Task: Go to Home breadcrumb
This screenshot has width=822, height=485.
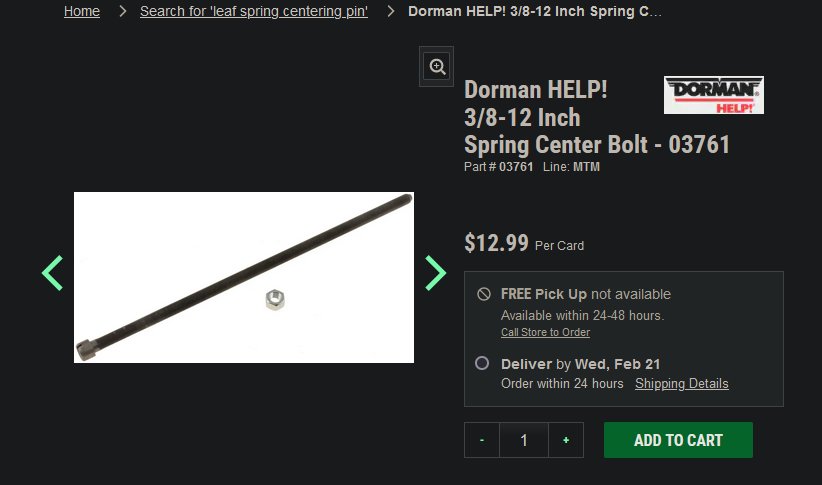Action: [x=82, y=11]
